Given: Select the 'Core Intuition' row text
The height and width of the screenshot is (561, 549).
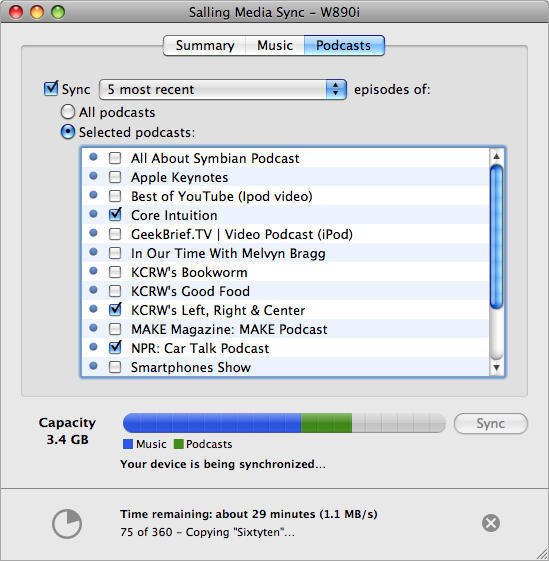Looking at the screenshot, I should click(174, 215).
